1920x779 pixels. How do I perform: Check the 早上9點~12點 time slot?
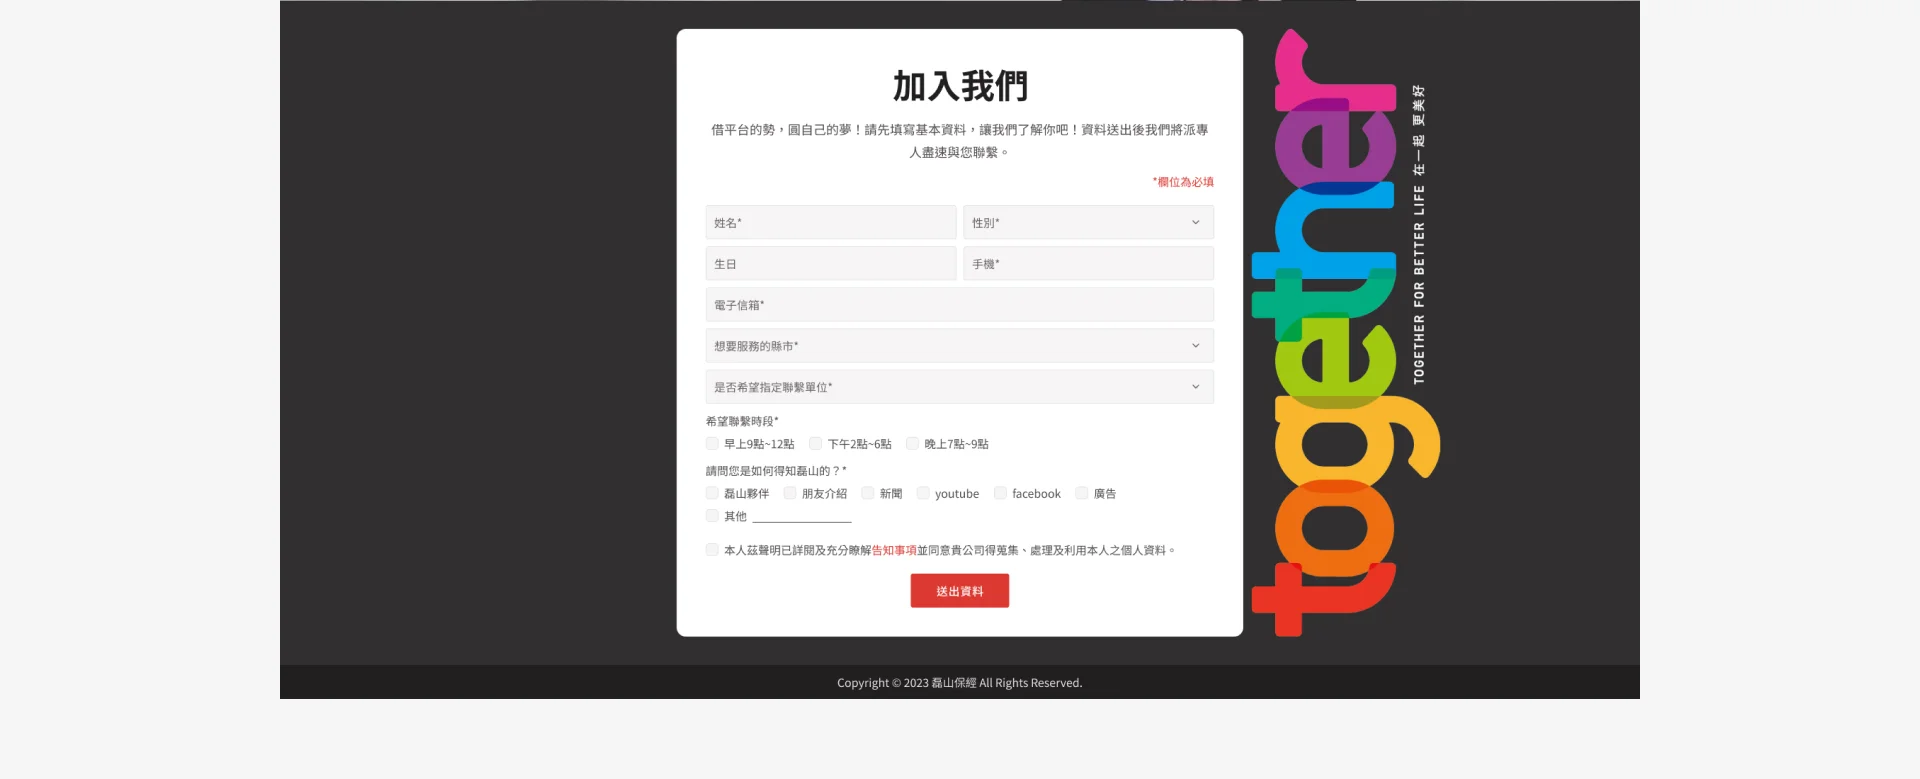[x=712, y=444]
